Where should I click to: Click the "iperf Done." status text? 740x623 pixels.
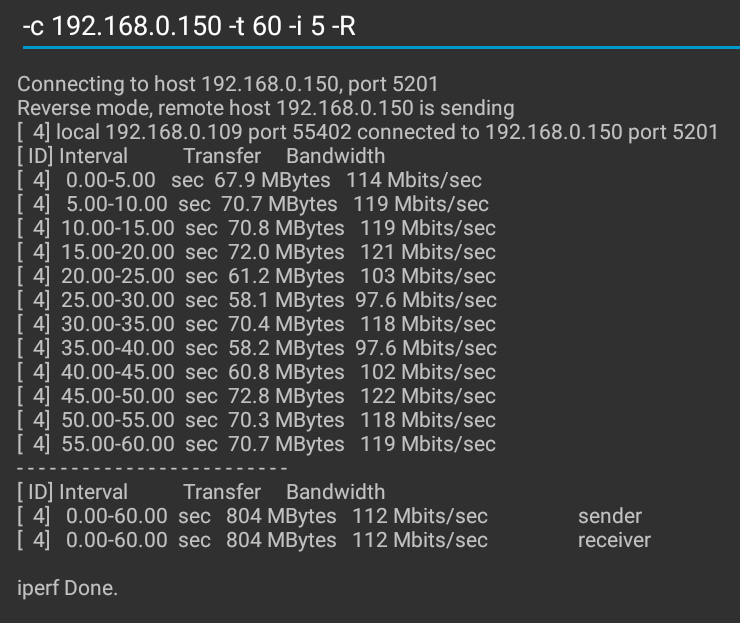coord(68,588)
